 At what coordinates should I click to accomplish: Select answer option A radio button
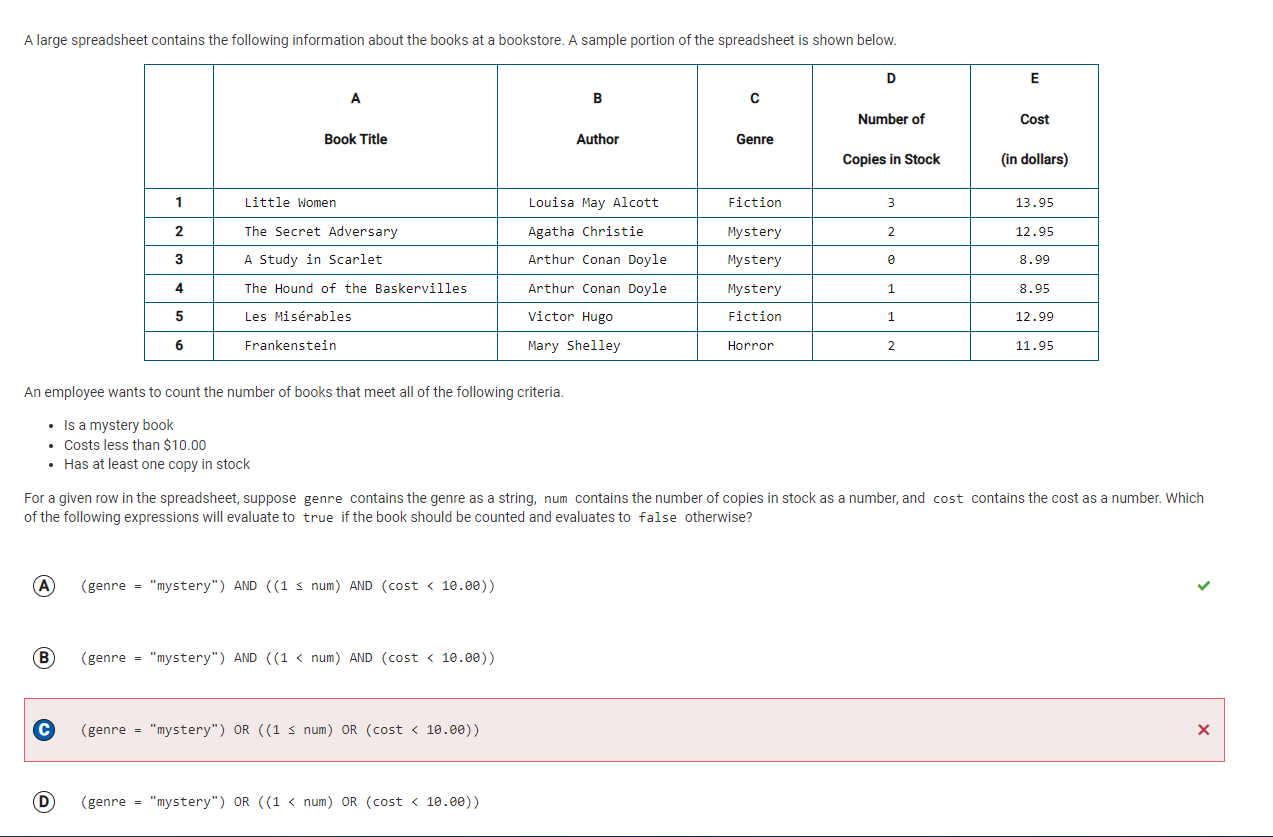click(43, 586)
